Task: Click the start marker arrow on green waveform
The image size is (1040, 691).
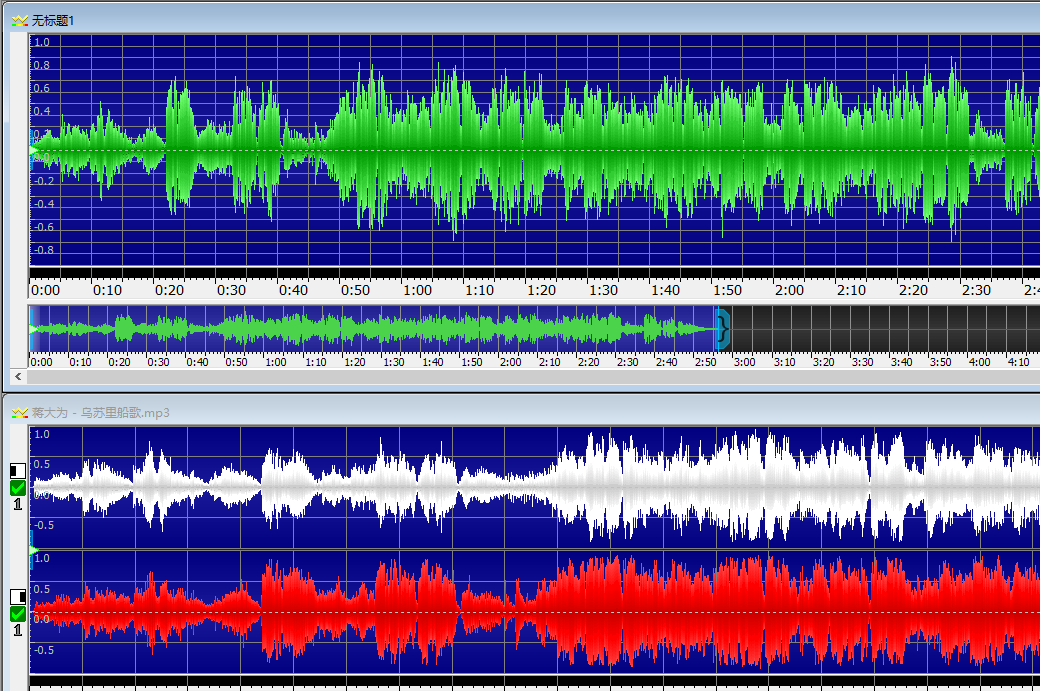Action: point(33,151)
